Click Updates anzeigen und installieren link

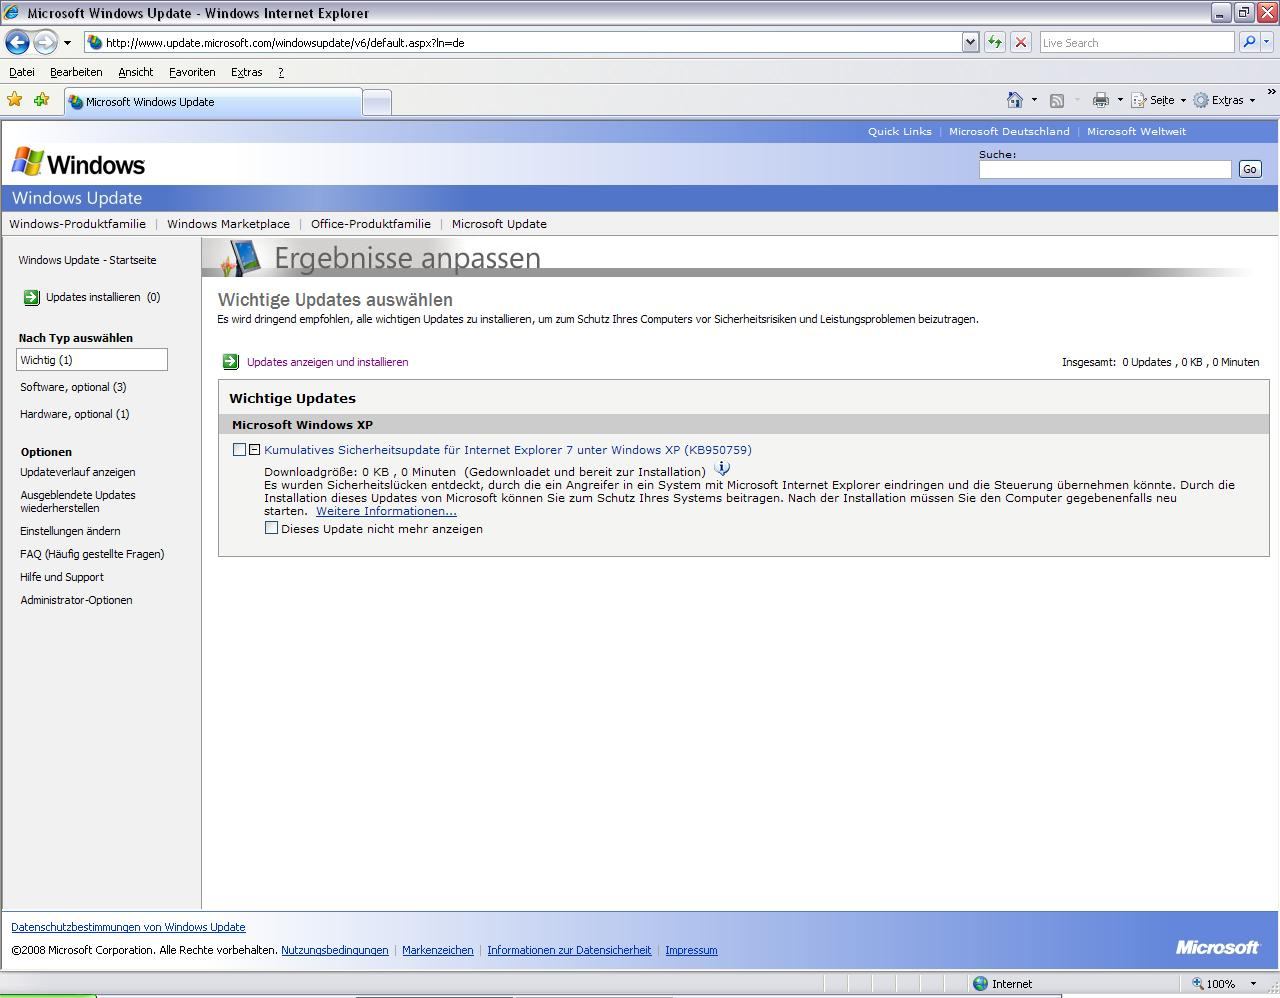click(327, 362)
